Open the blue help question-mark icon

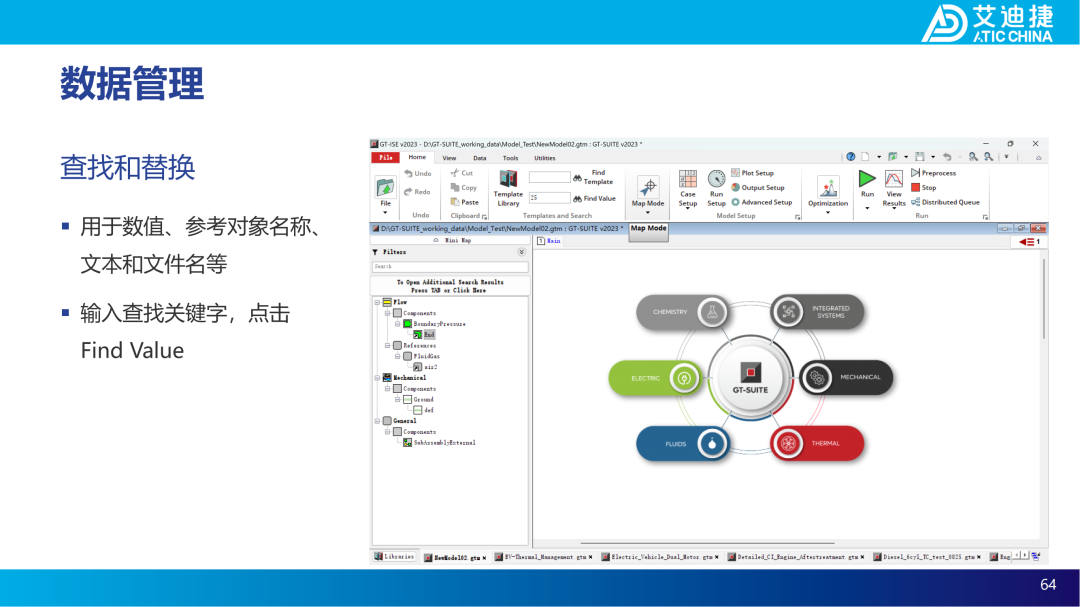851,157
